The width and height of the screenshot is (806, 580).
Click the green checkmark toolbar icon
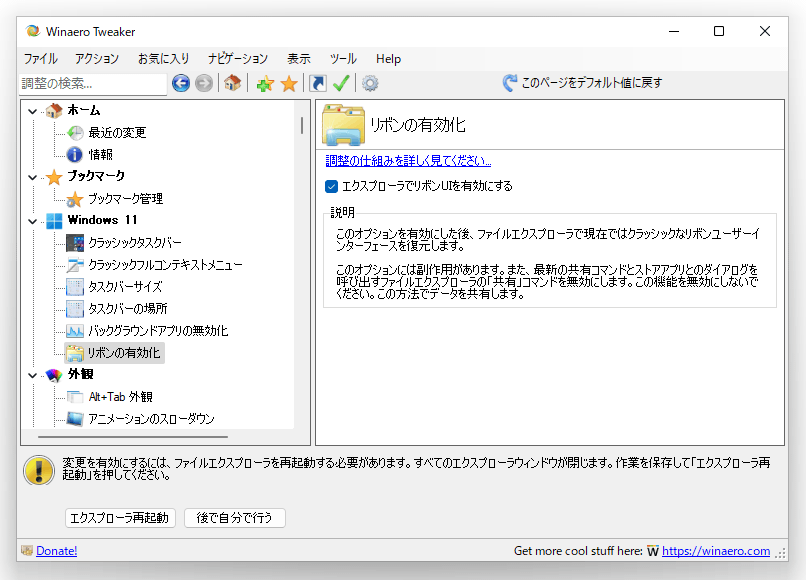click(x=341, y=83)
